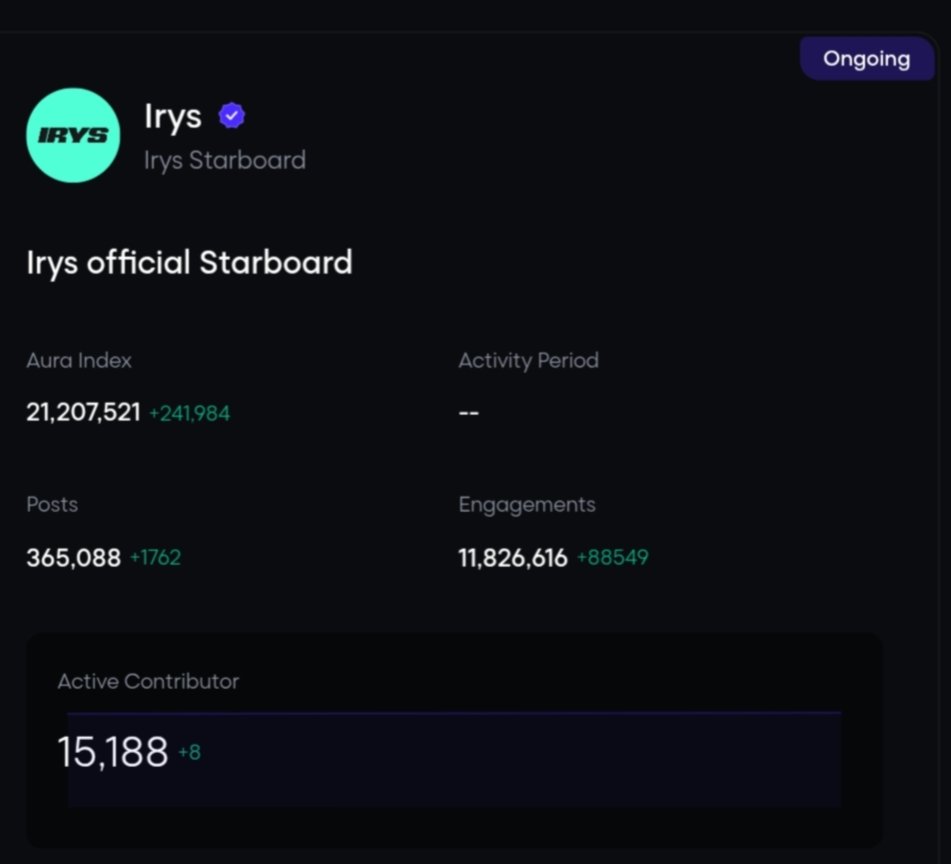
Task: Select the Engagements count 11,826,616
Action: click(512, 558)
